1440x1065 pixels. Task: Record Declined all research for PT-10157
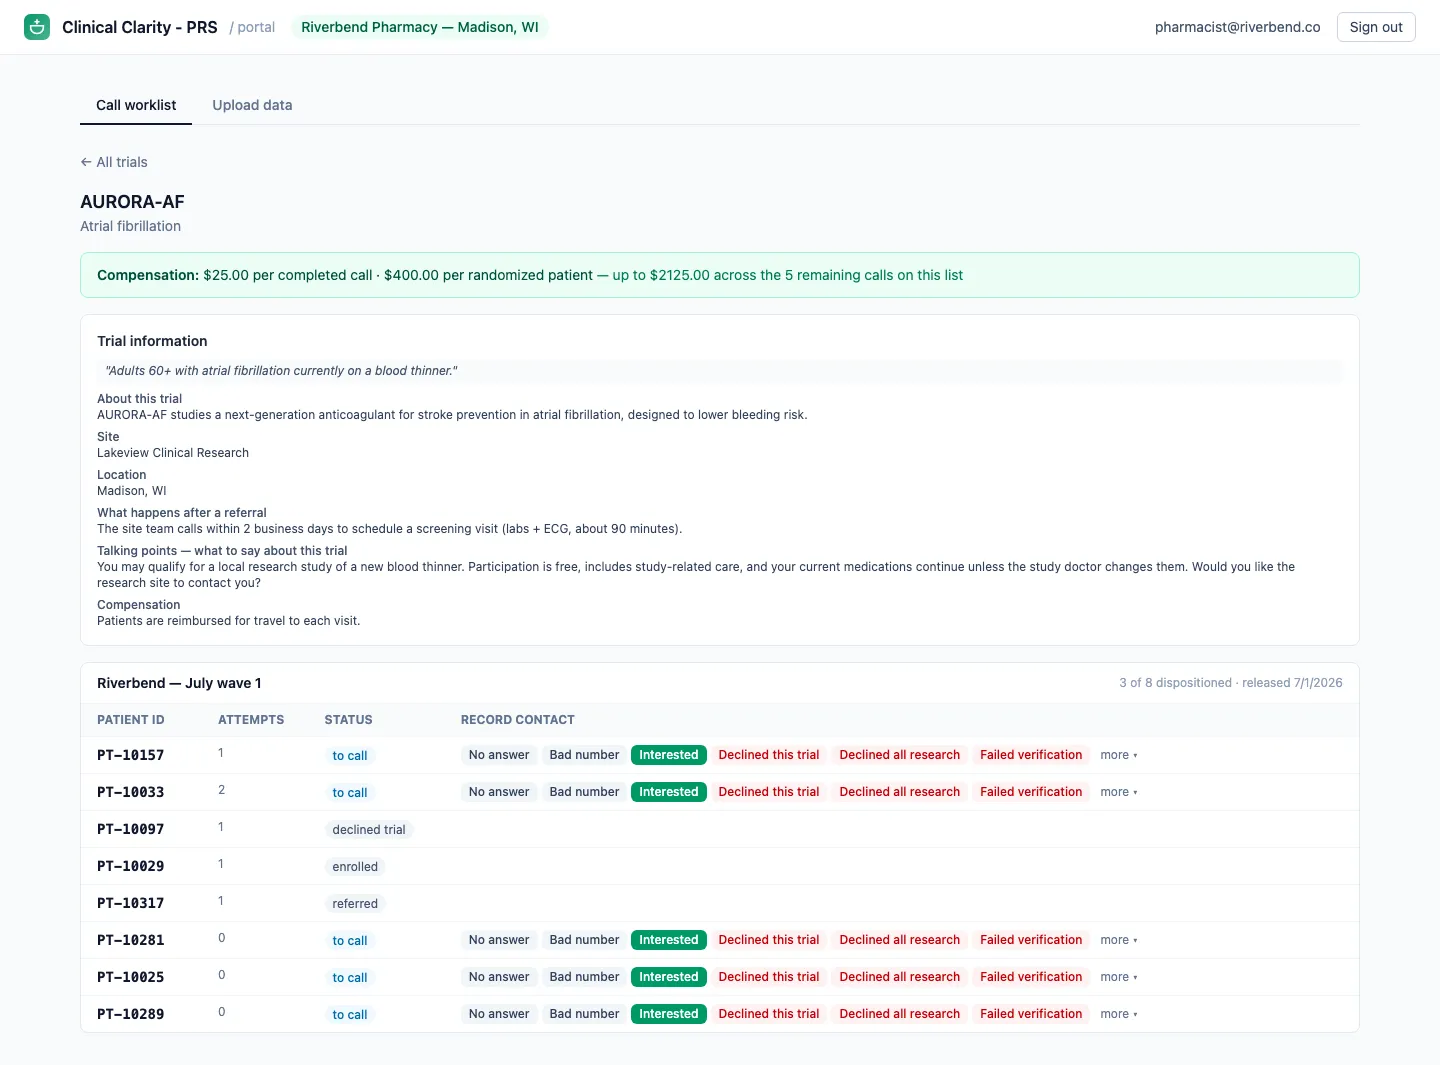(900, 755)
